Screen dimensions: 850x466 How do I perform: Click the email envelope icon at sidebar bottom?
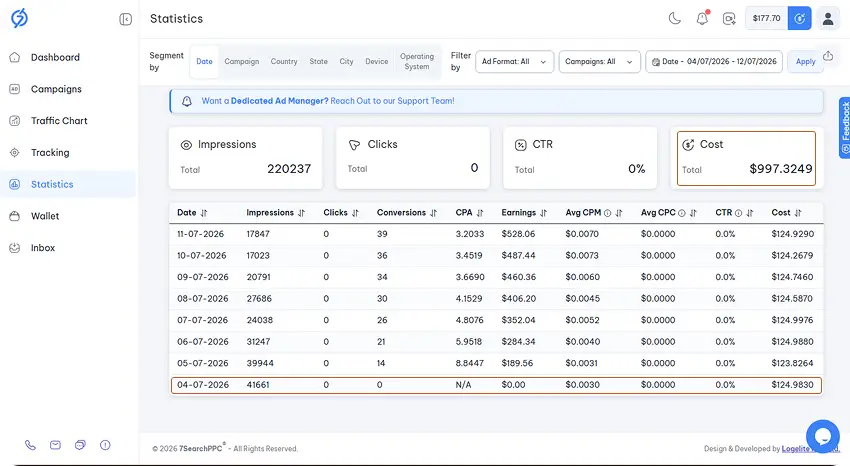[55, 445]
